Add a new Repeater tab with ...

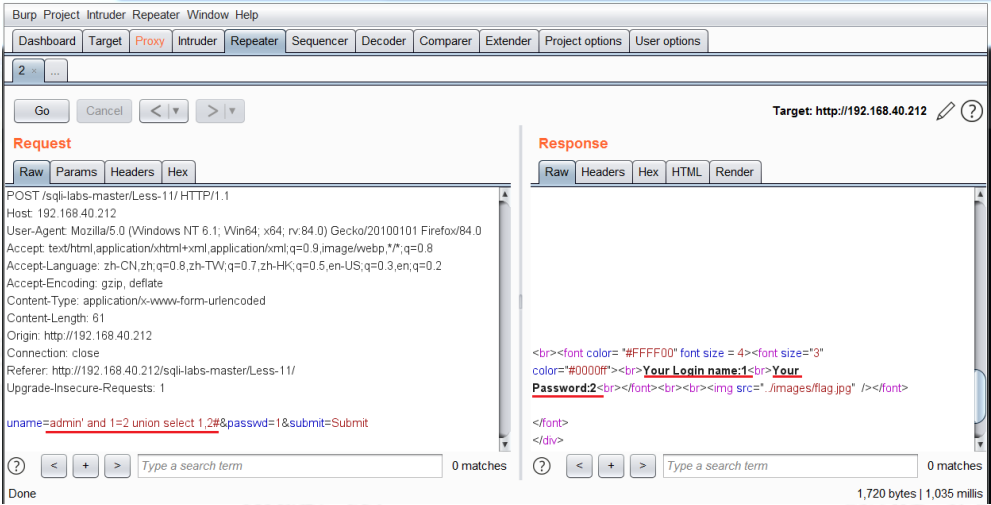(56, 72)
